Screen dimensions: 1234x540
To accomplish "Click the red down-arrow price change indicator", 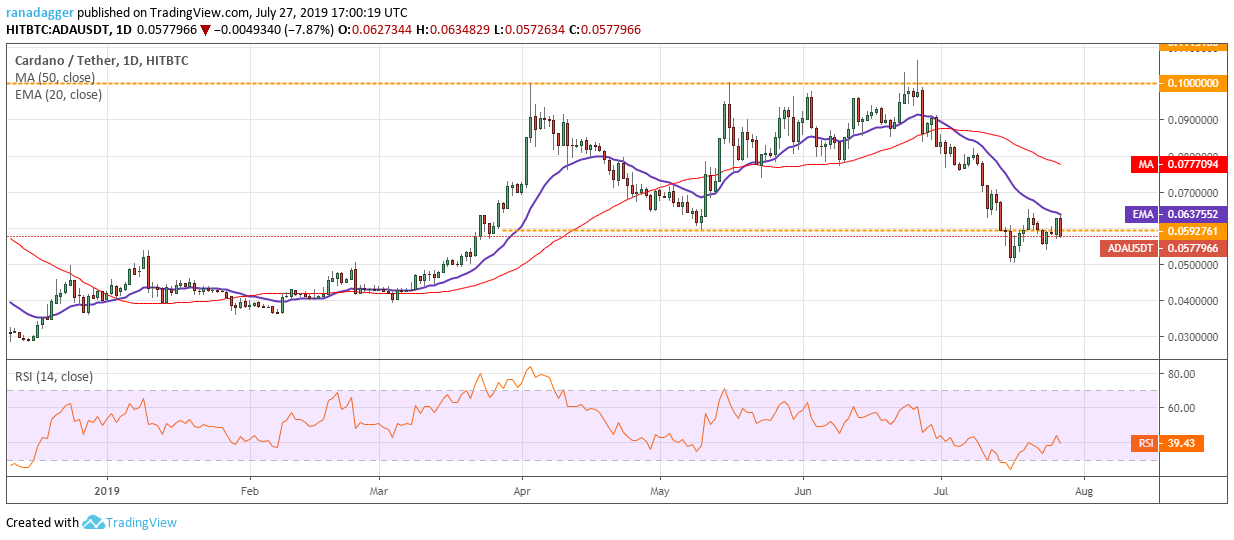I will click(x=205, y=30).
